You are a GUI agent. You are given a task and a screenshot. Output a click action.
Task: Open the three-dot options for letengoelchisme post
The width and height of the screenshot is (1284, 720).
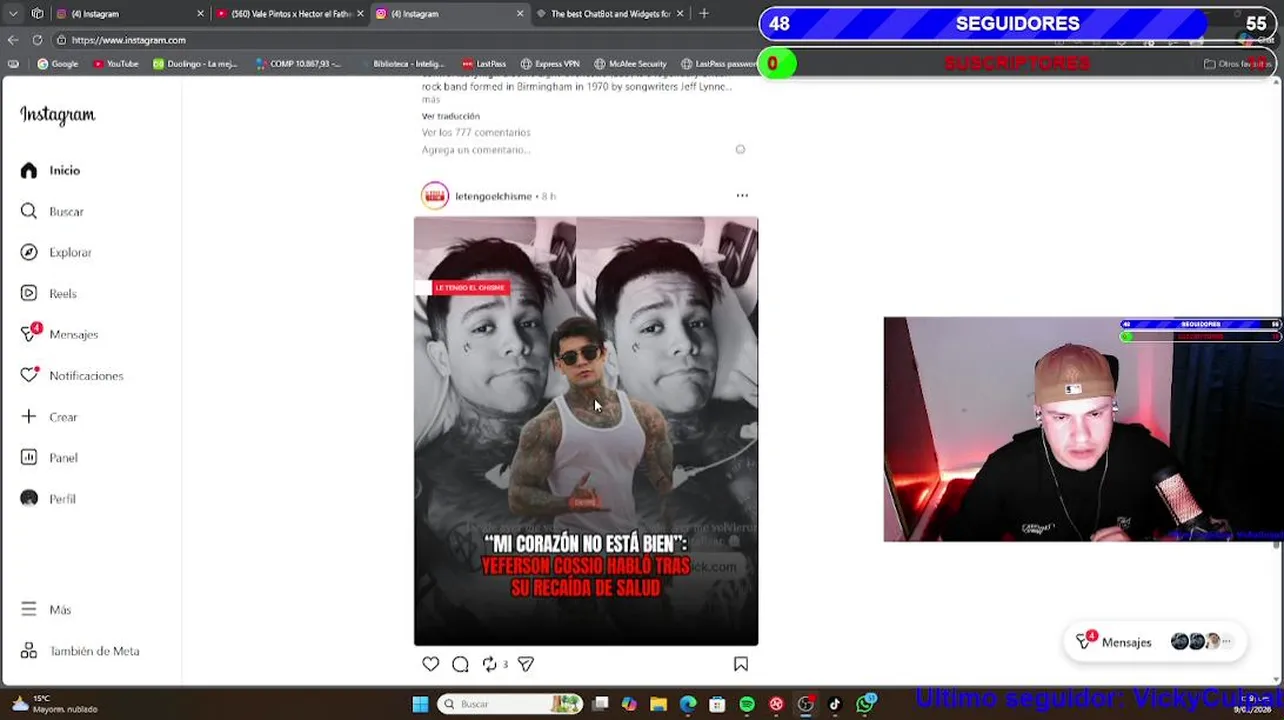point(742,196)
